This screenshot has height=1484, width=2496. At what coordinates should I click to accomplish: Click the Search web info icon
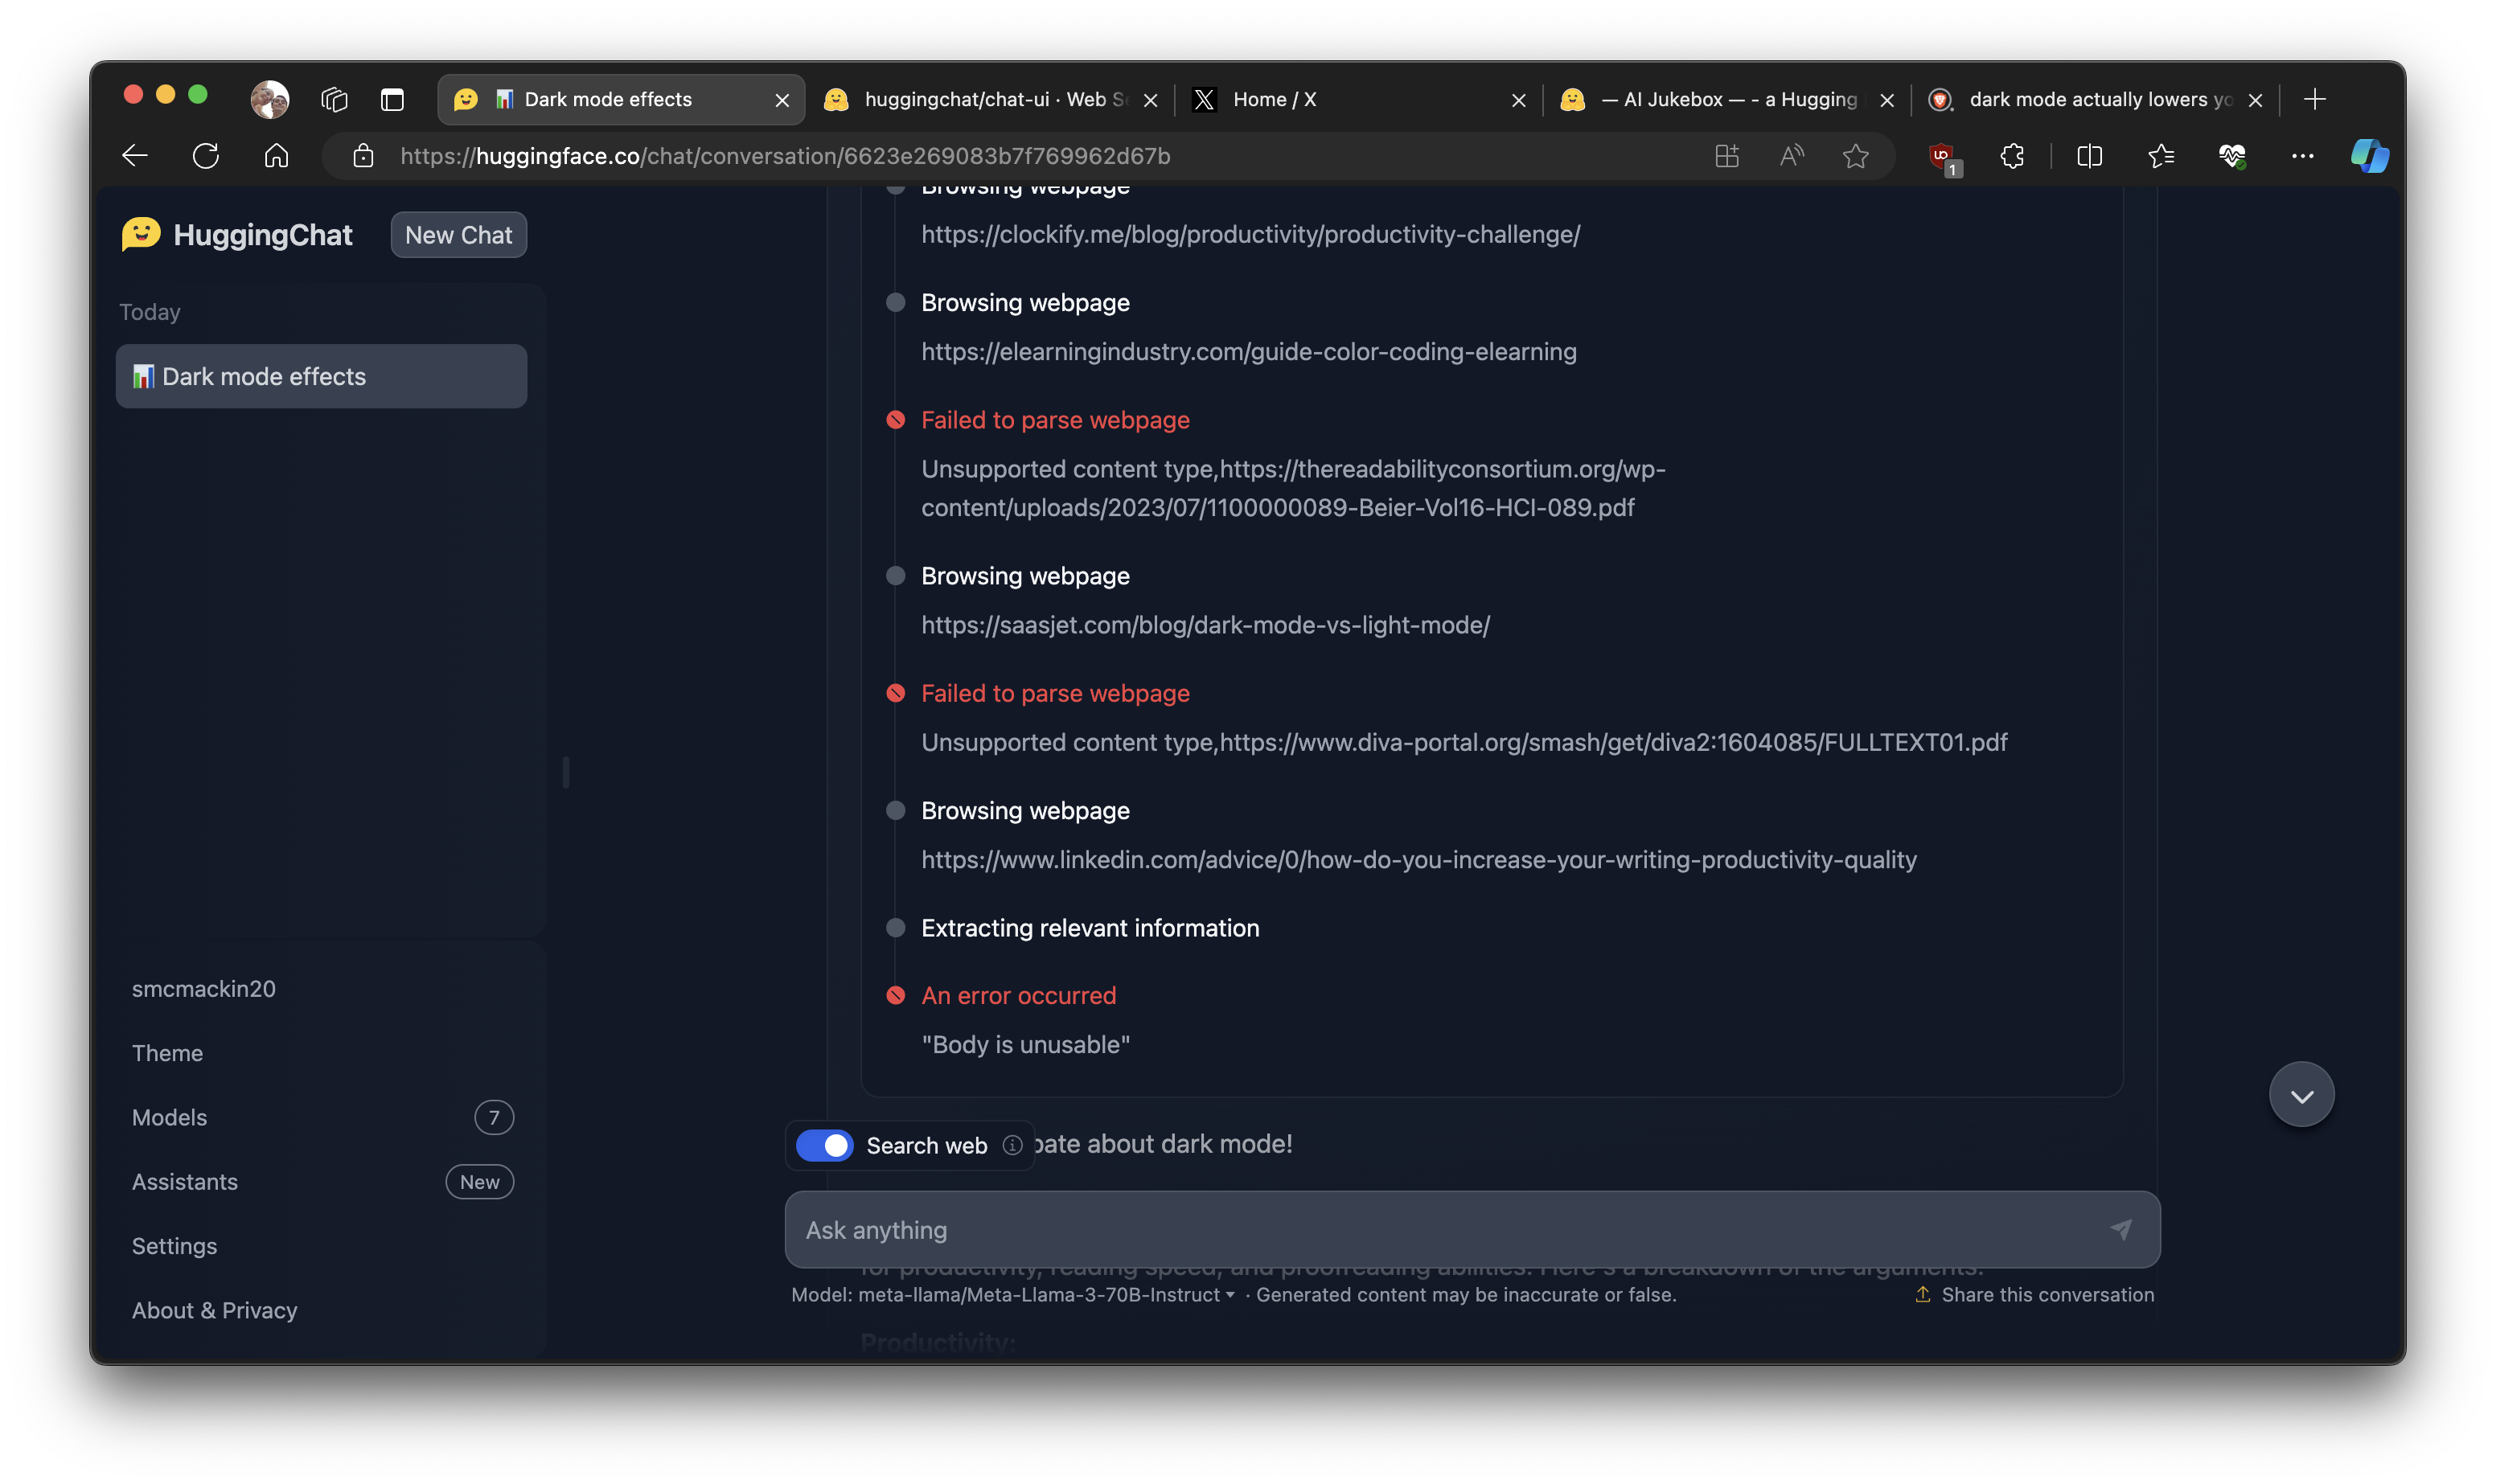[x=1012, y=1145]
